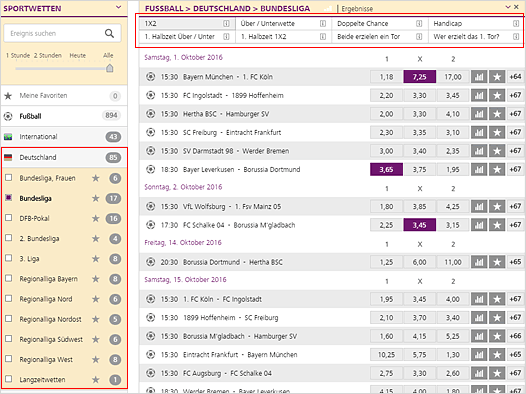This screenshot has width=526, height=394.
Task: Favorite the 1899 Hoffenheim - SC Freiburg match
Action: [x=497, y=318]
